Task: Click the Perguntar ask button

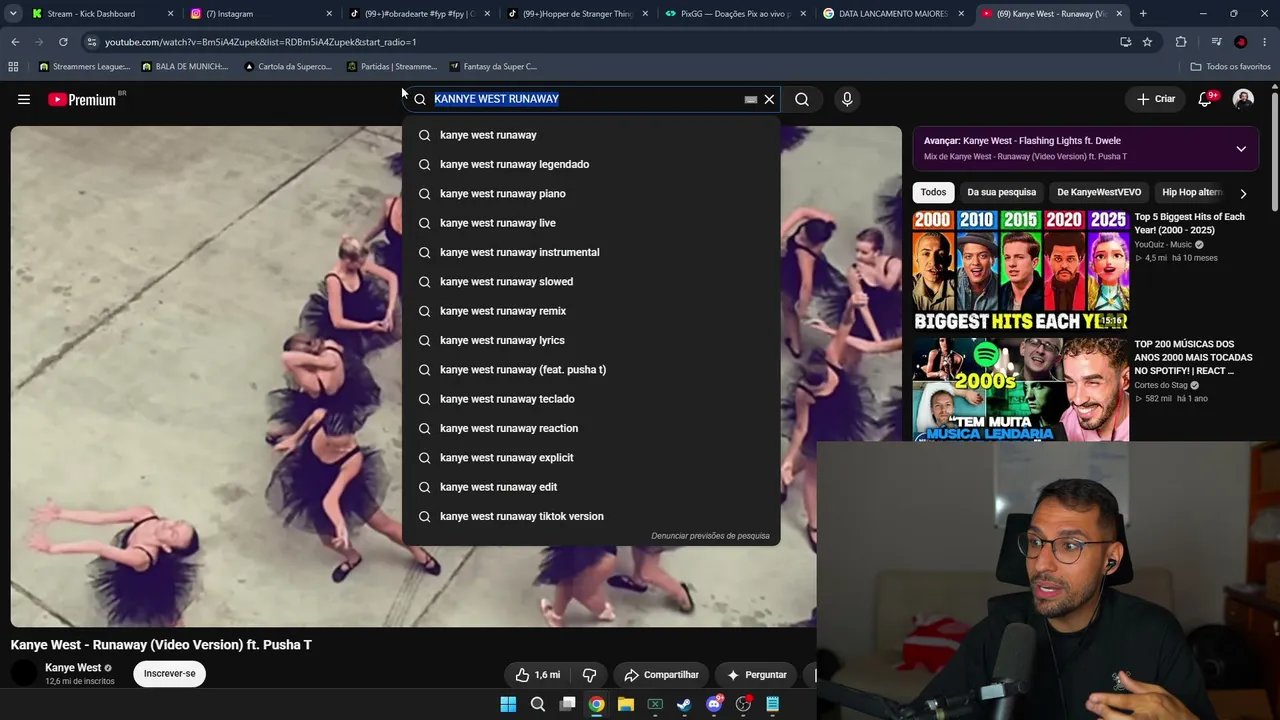Action: (756, 675)
